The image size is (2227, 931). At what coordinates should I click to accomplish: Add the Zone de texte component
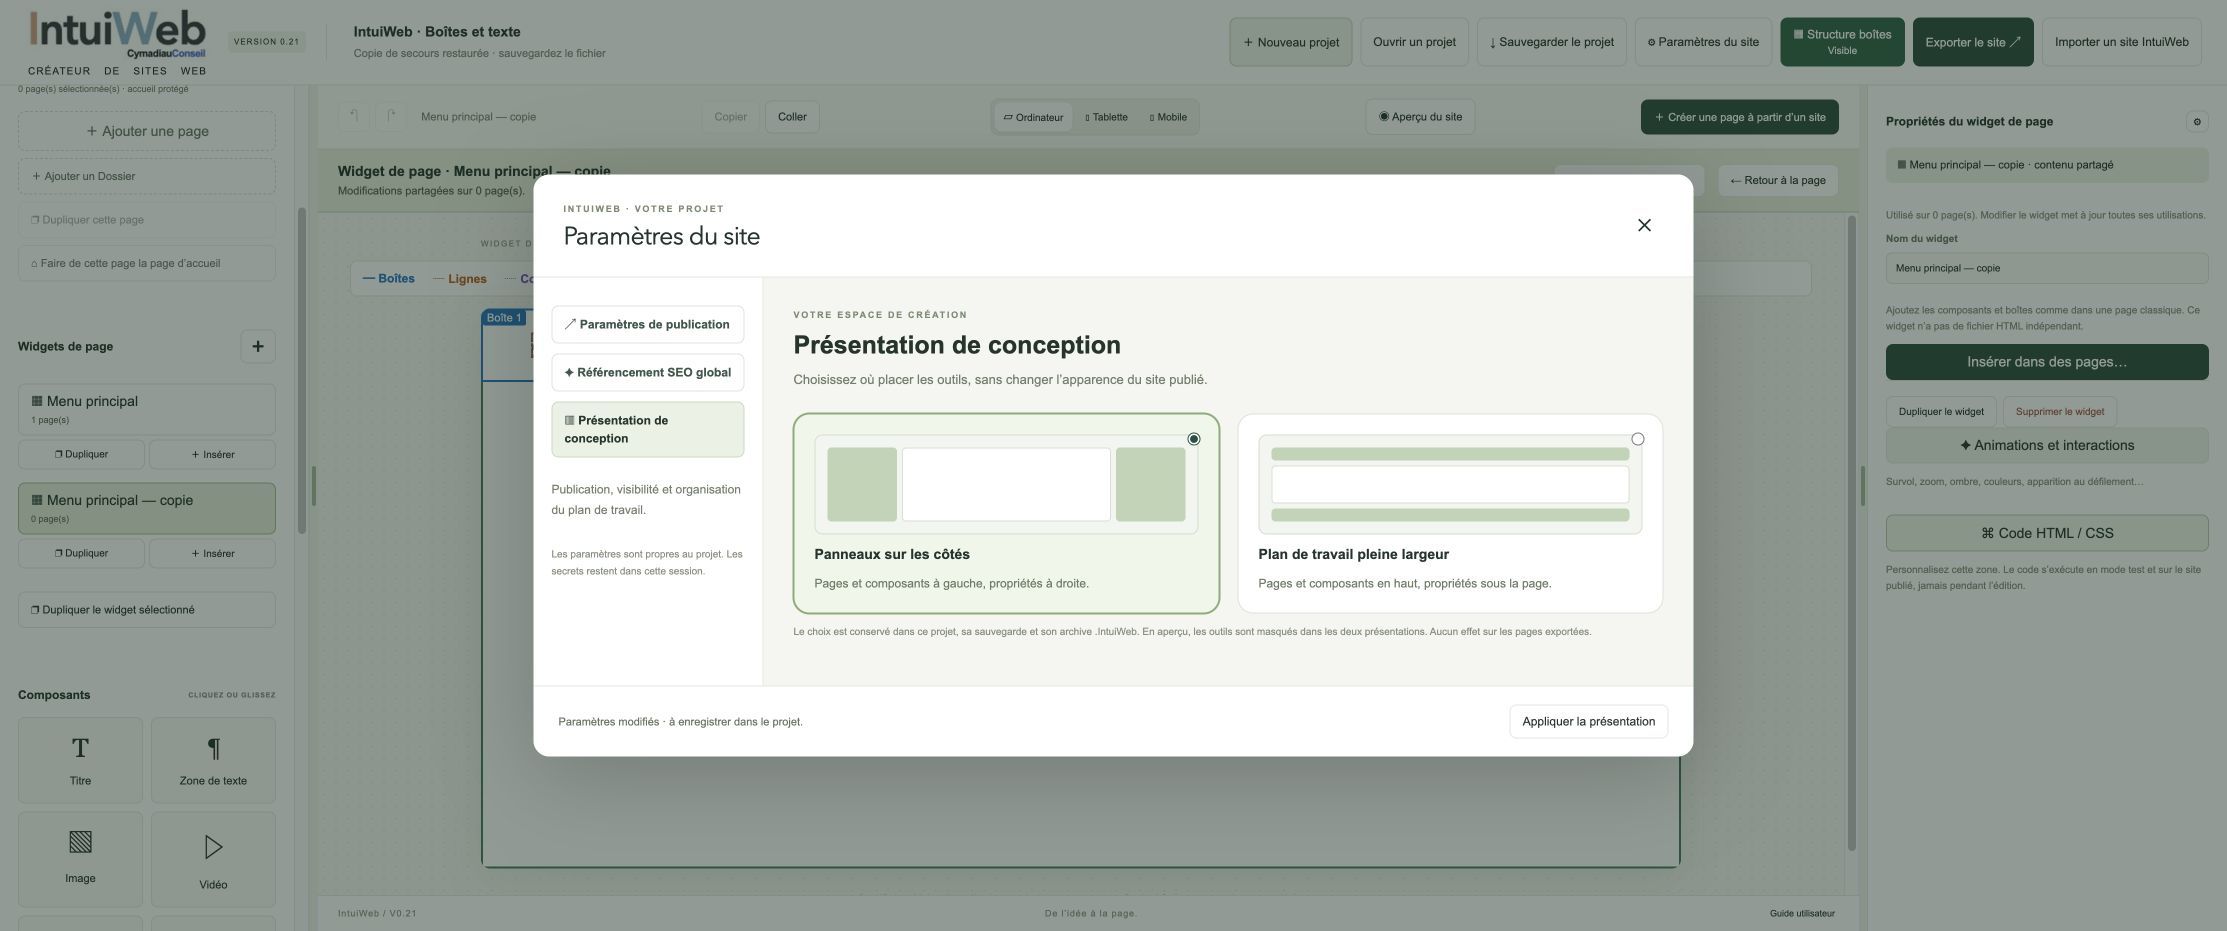213,760
